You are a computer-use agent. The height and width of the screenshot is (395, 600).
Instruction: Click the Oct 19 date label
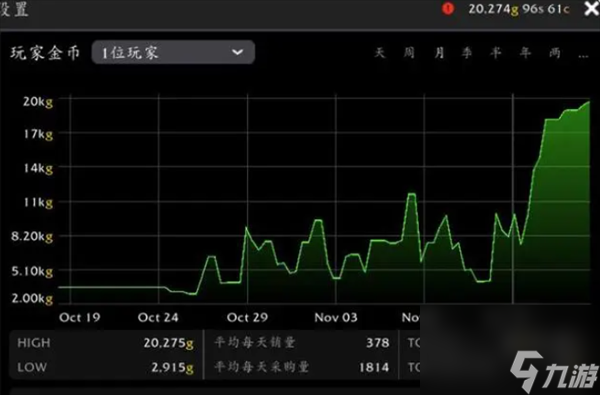[80, 317]
